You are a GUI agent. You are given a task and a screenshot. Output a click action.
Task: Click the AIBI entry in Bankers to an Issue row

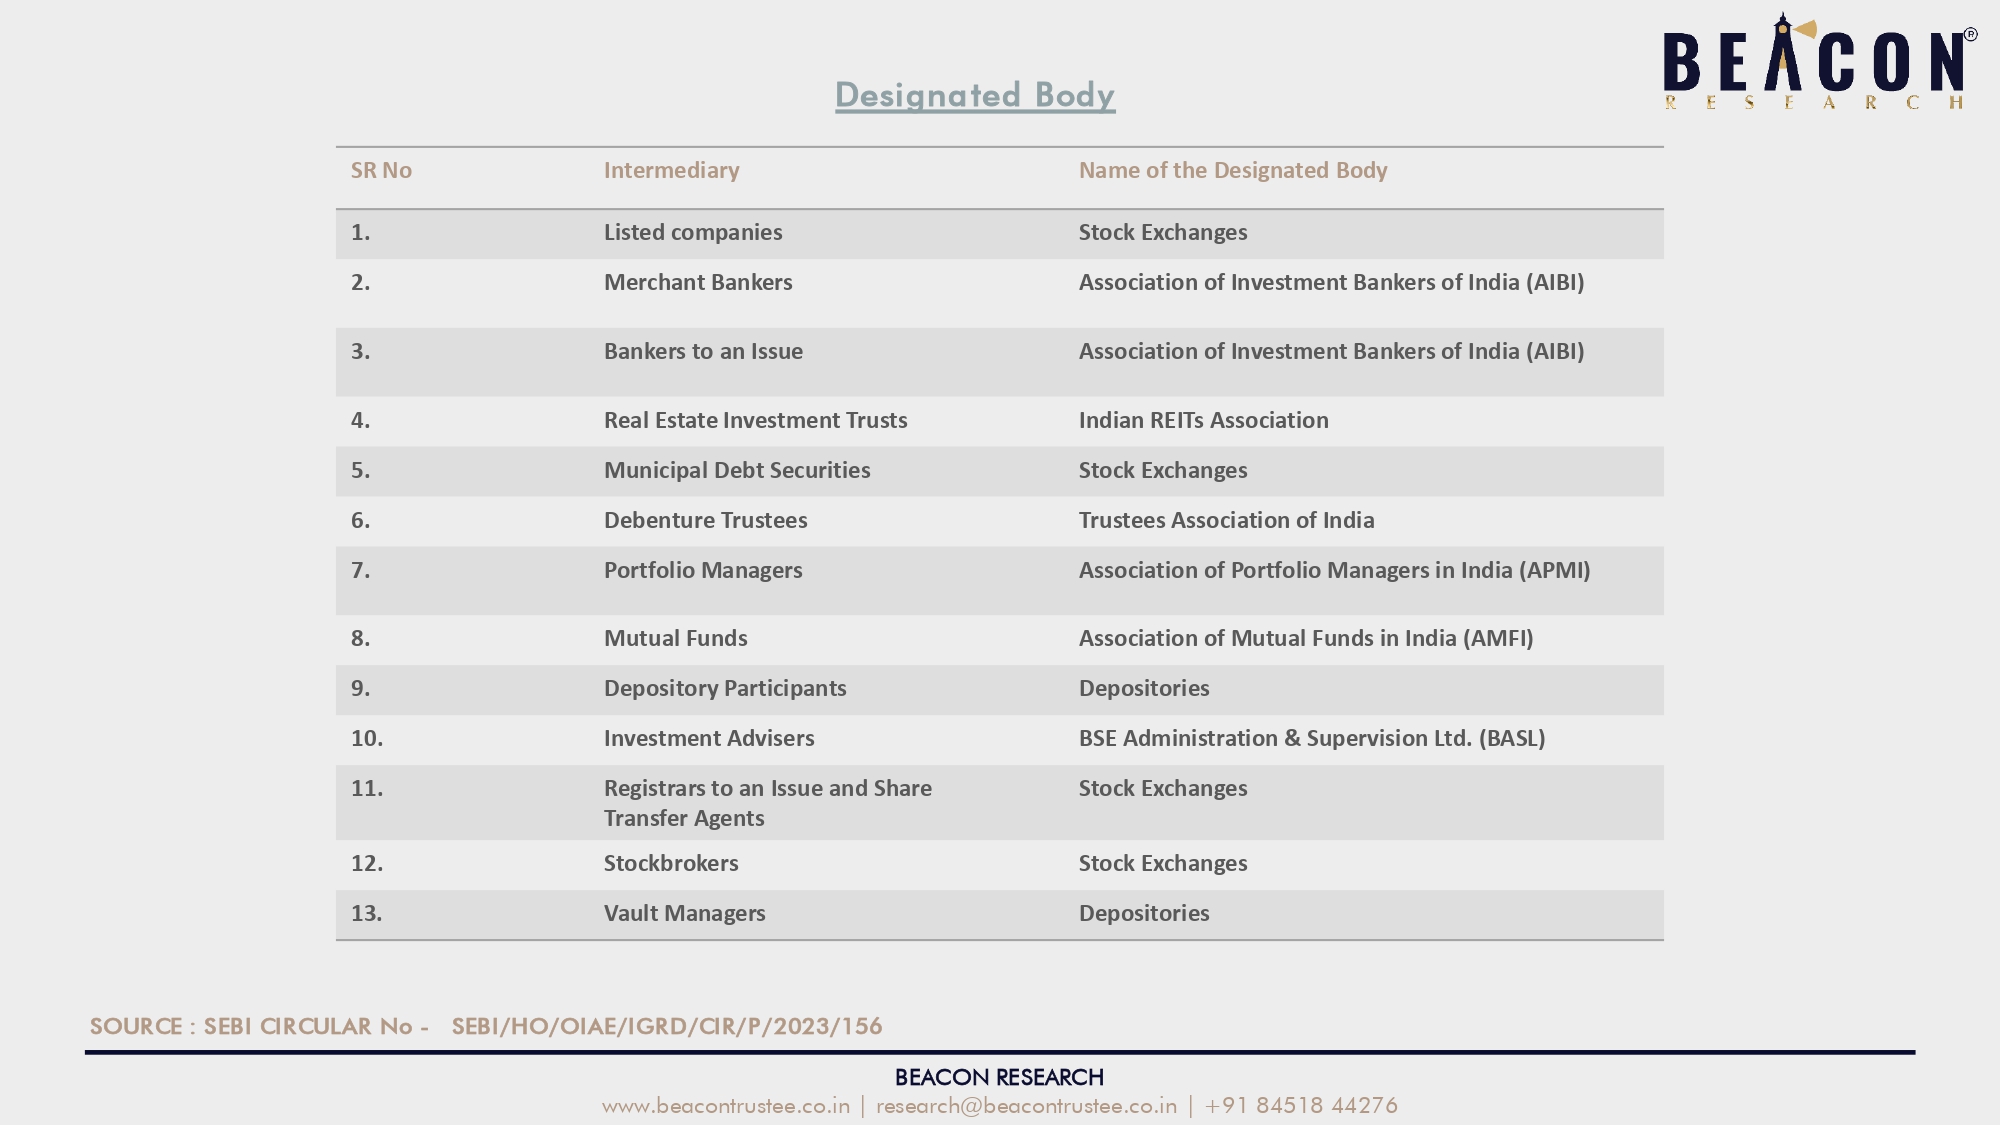(x=1331, y=351)
